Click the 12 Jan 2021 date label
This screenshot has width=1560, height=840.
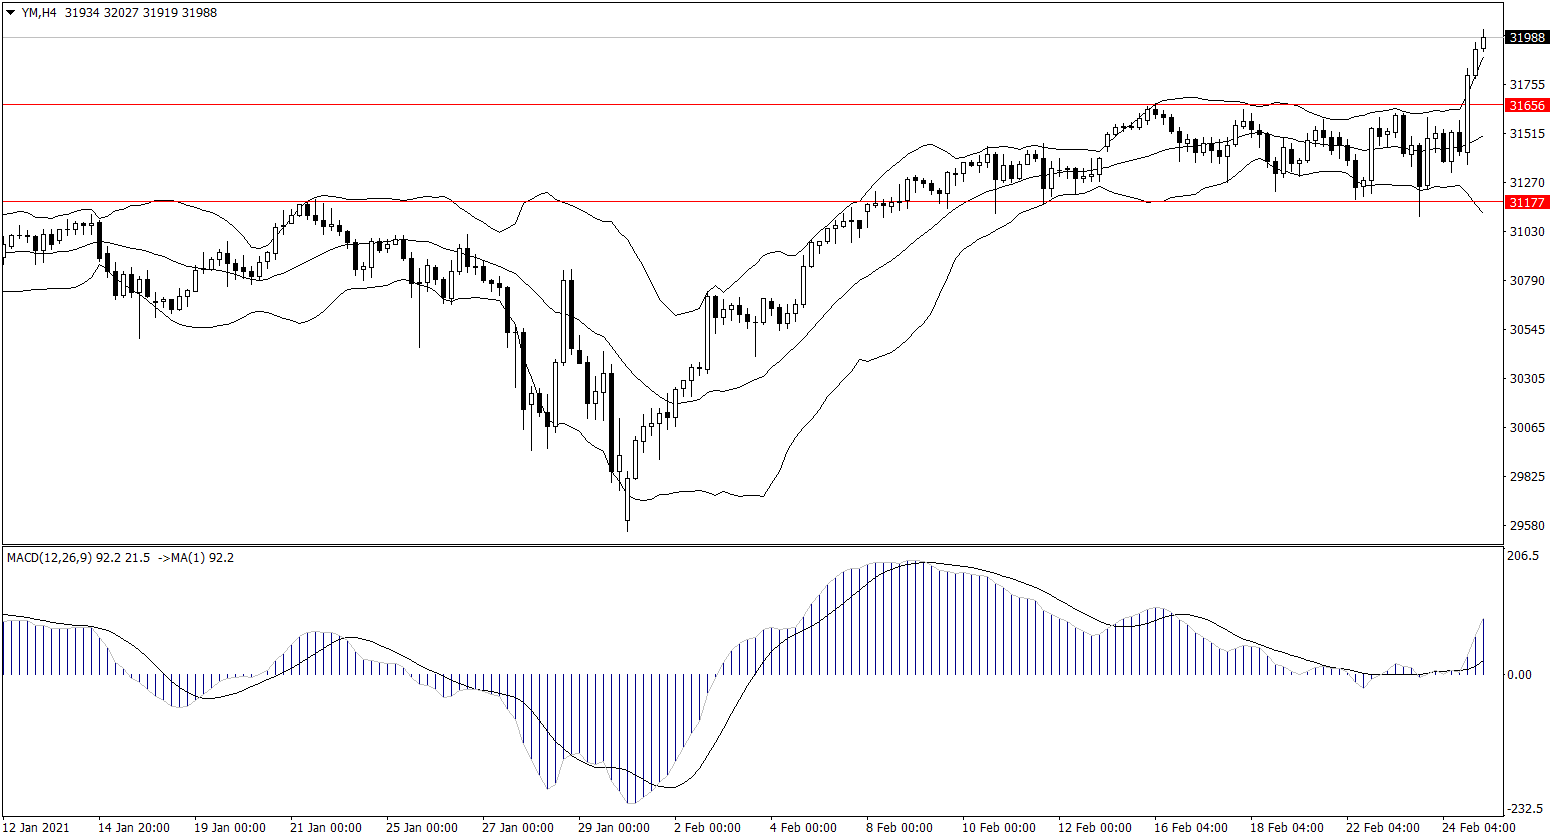click(x=37, y=828)
